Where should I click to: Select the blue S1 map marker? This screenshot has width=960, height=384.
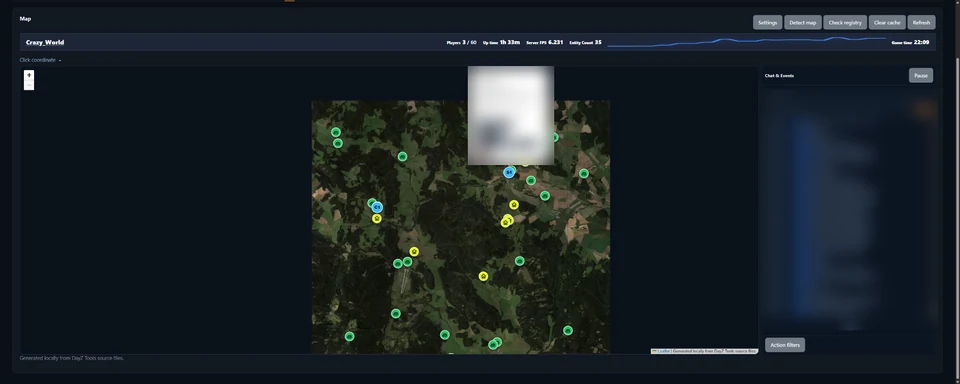509,173
